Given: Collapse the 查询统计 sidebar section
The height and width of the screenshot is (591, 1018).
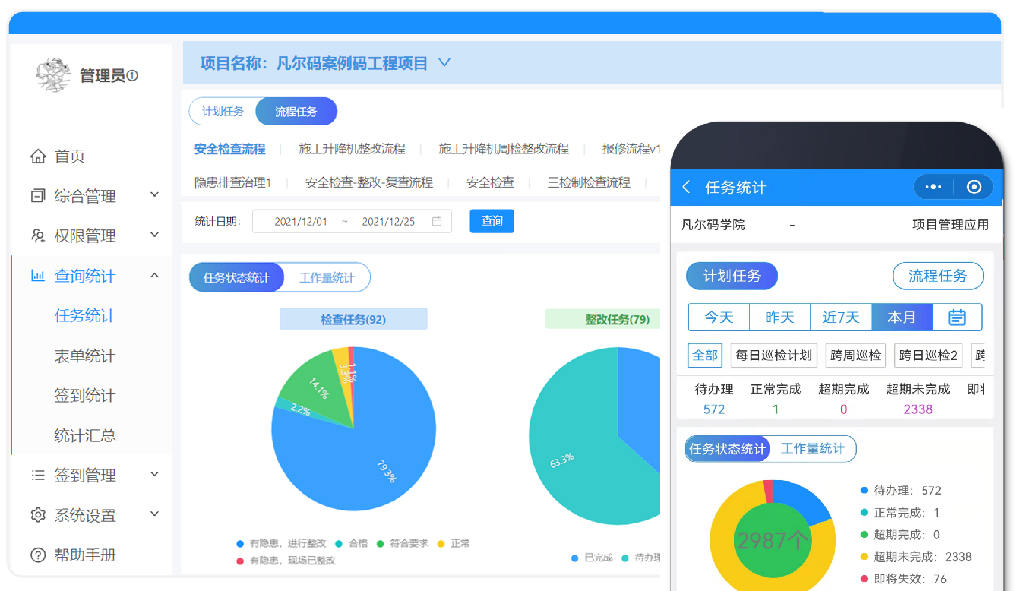Looking at the screenshot, I should (154, 275).
